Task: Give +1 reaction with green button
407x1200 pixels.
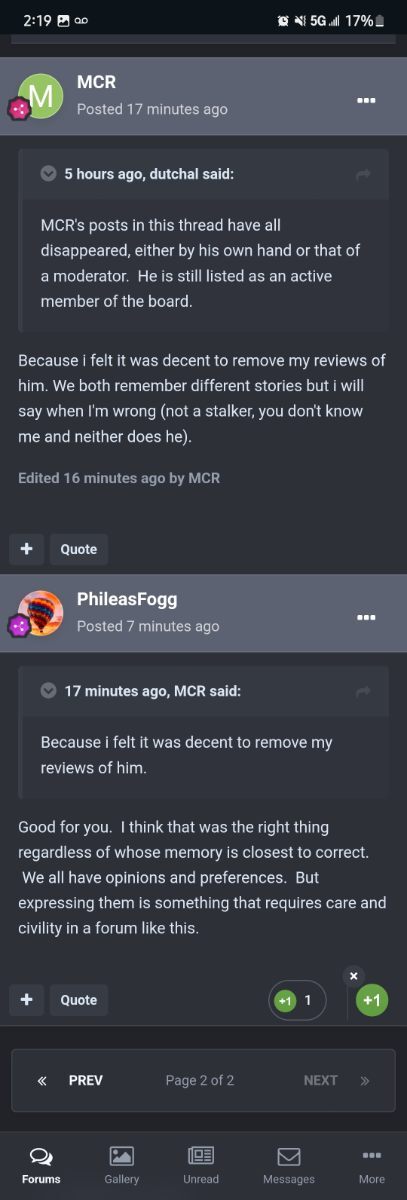Action: (371, 1000)
